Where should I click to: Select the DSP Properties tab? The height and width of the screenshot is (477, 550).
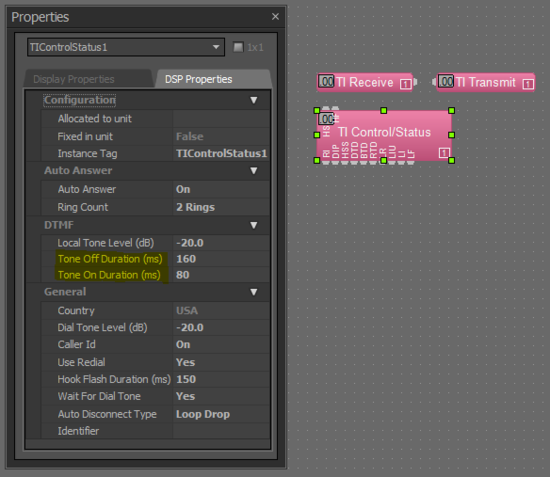pos(199,79)
